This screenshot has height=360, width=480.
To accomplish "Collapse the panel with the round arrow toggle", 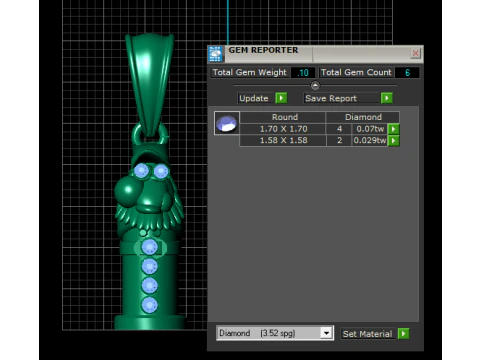I will [315, 86].
